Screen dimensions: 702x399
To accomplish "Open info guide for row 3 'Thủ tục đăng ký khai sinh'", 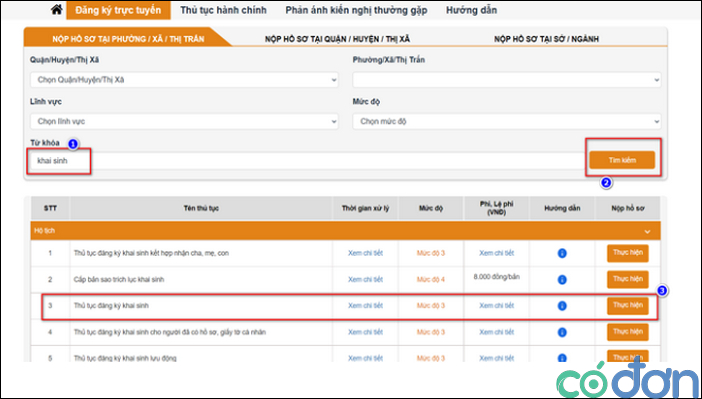I will click(x=562, y=306).
